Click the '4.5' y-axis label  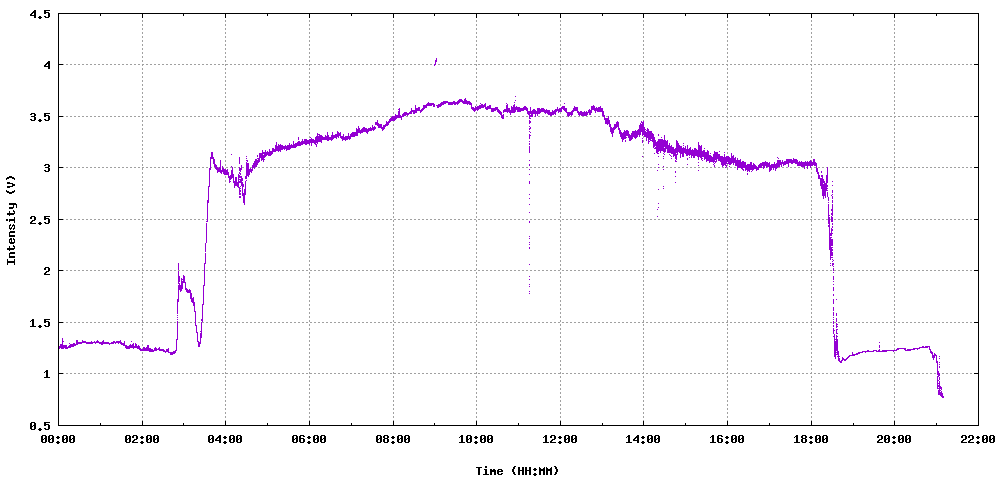tap(40, 13)
